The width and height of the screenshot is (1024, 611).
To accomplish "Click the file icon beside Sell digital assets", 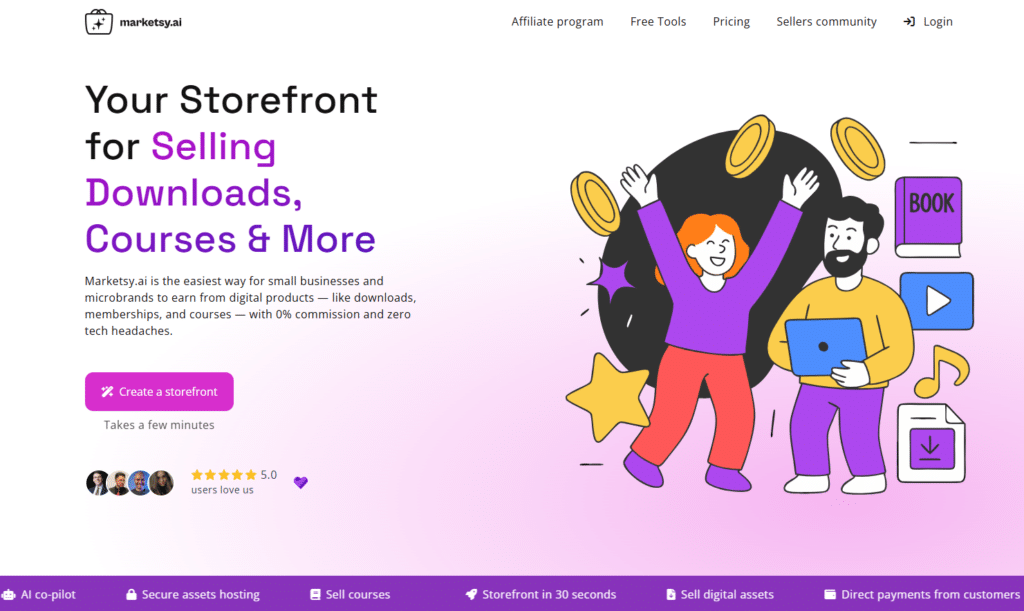I will (x=671, y=595).
